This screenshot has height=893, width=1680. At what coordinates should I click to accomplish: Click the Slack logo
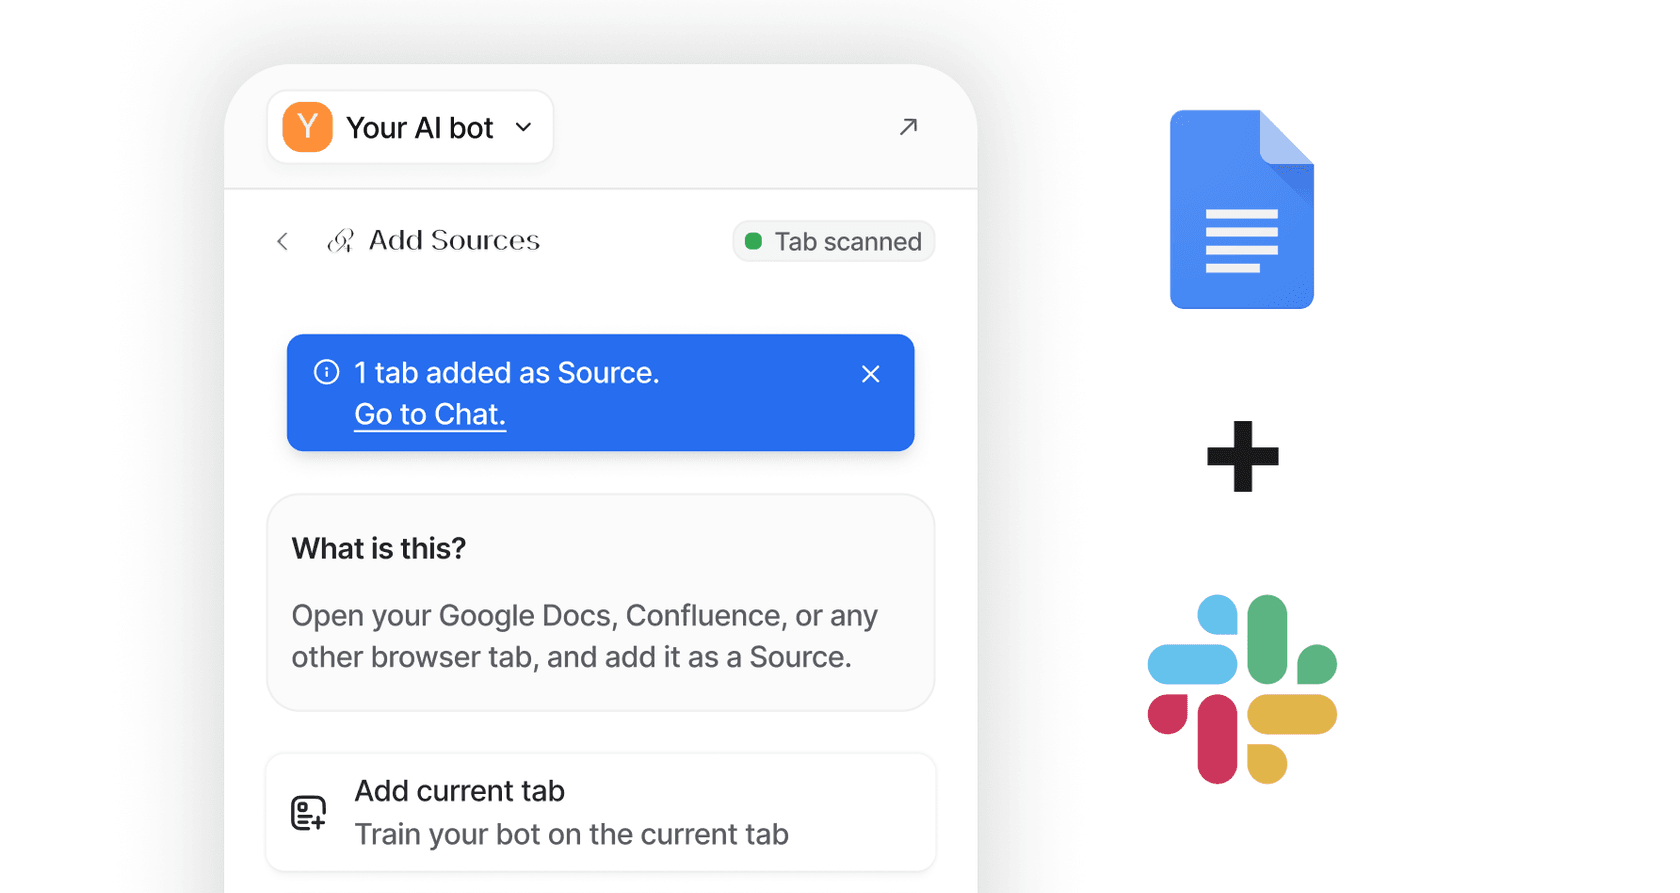pos(1242,689)
